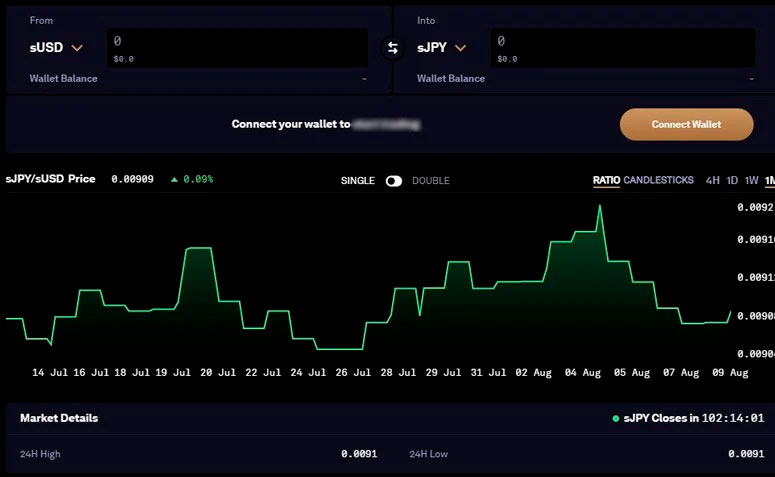This screenshot has width=775, height=477.
Task: Select the SINGLE chart mode label
Action: (357, 181)
